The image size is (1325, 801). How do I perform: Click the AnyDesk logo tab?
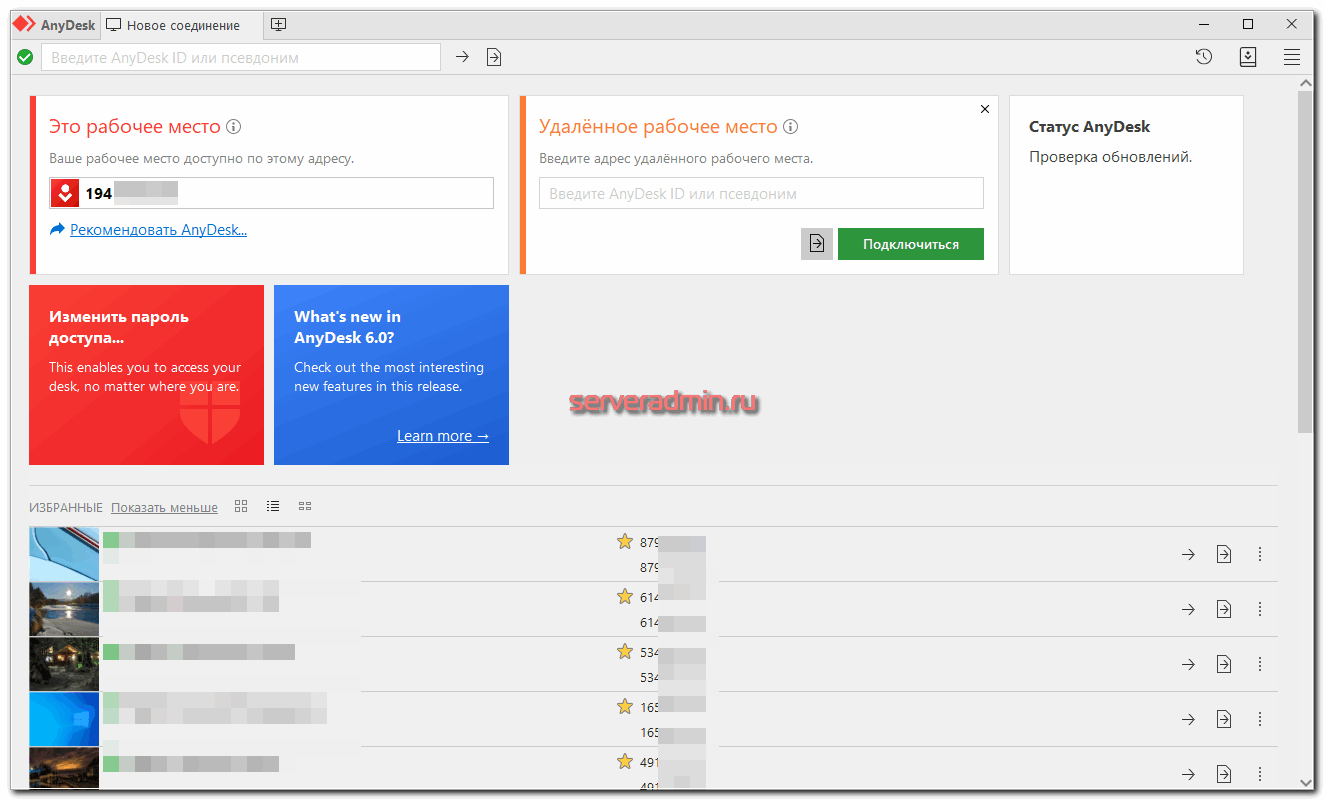coord(54,25)
